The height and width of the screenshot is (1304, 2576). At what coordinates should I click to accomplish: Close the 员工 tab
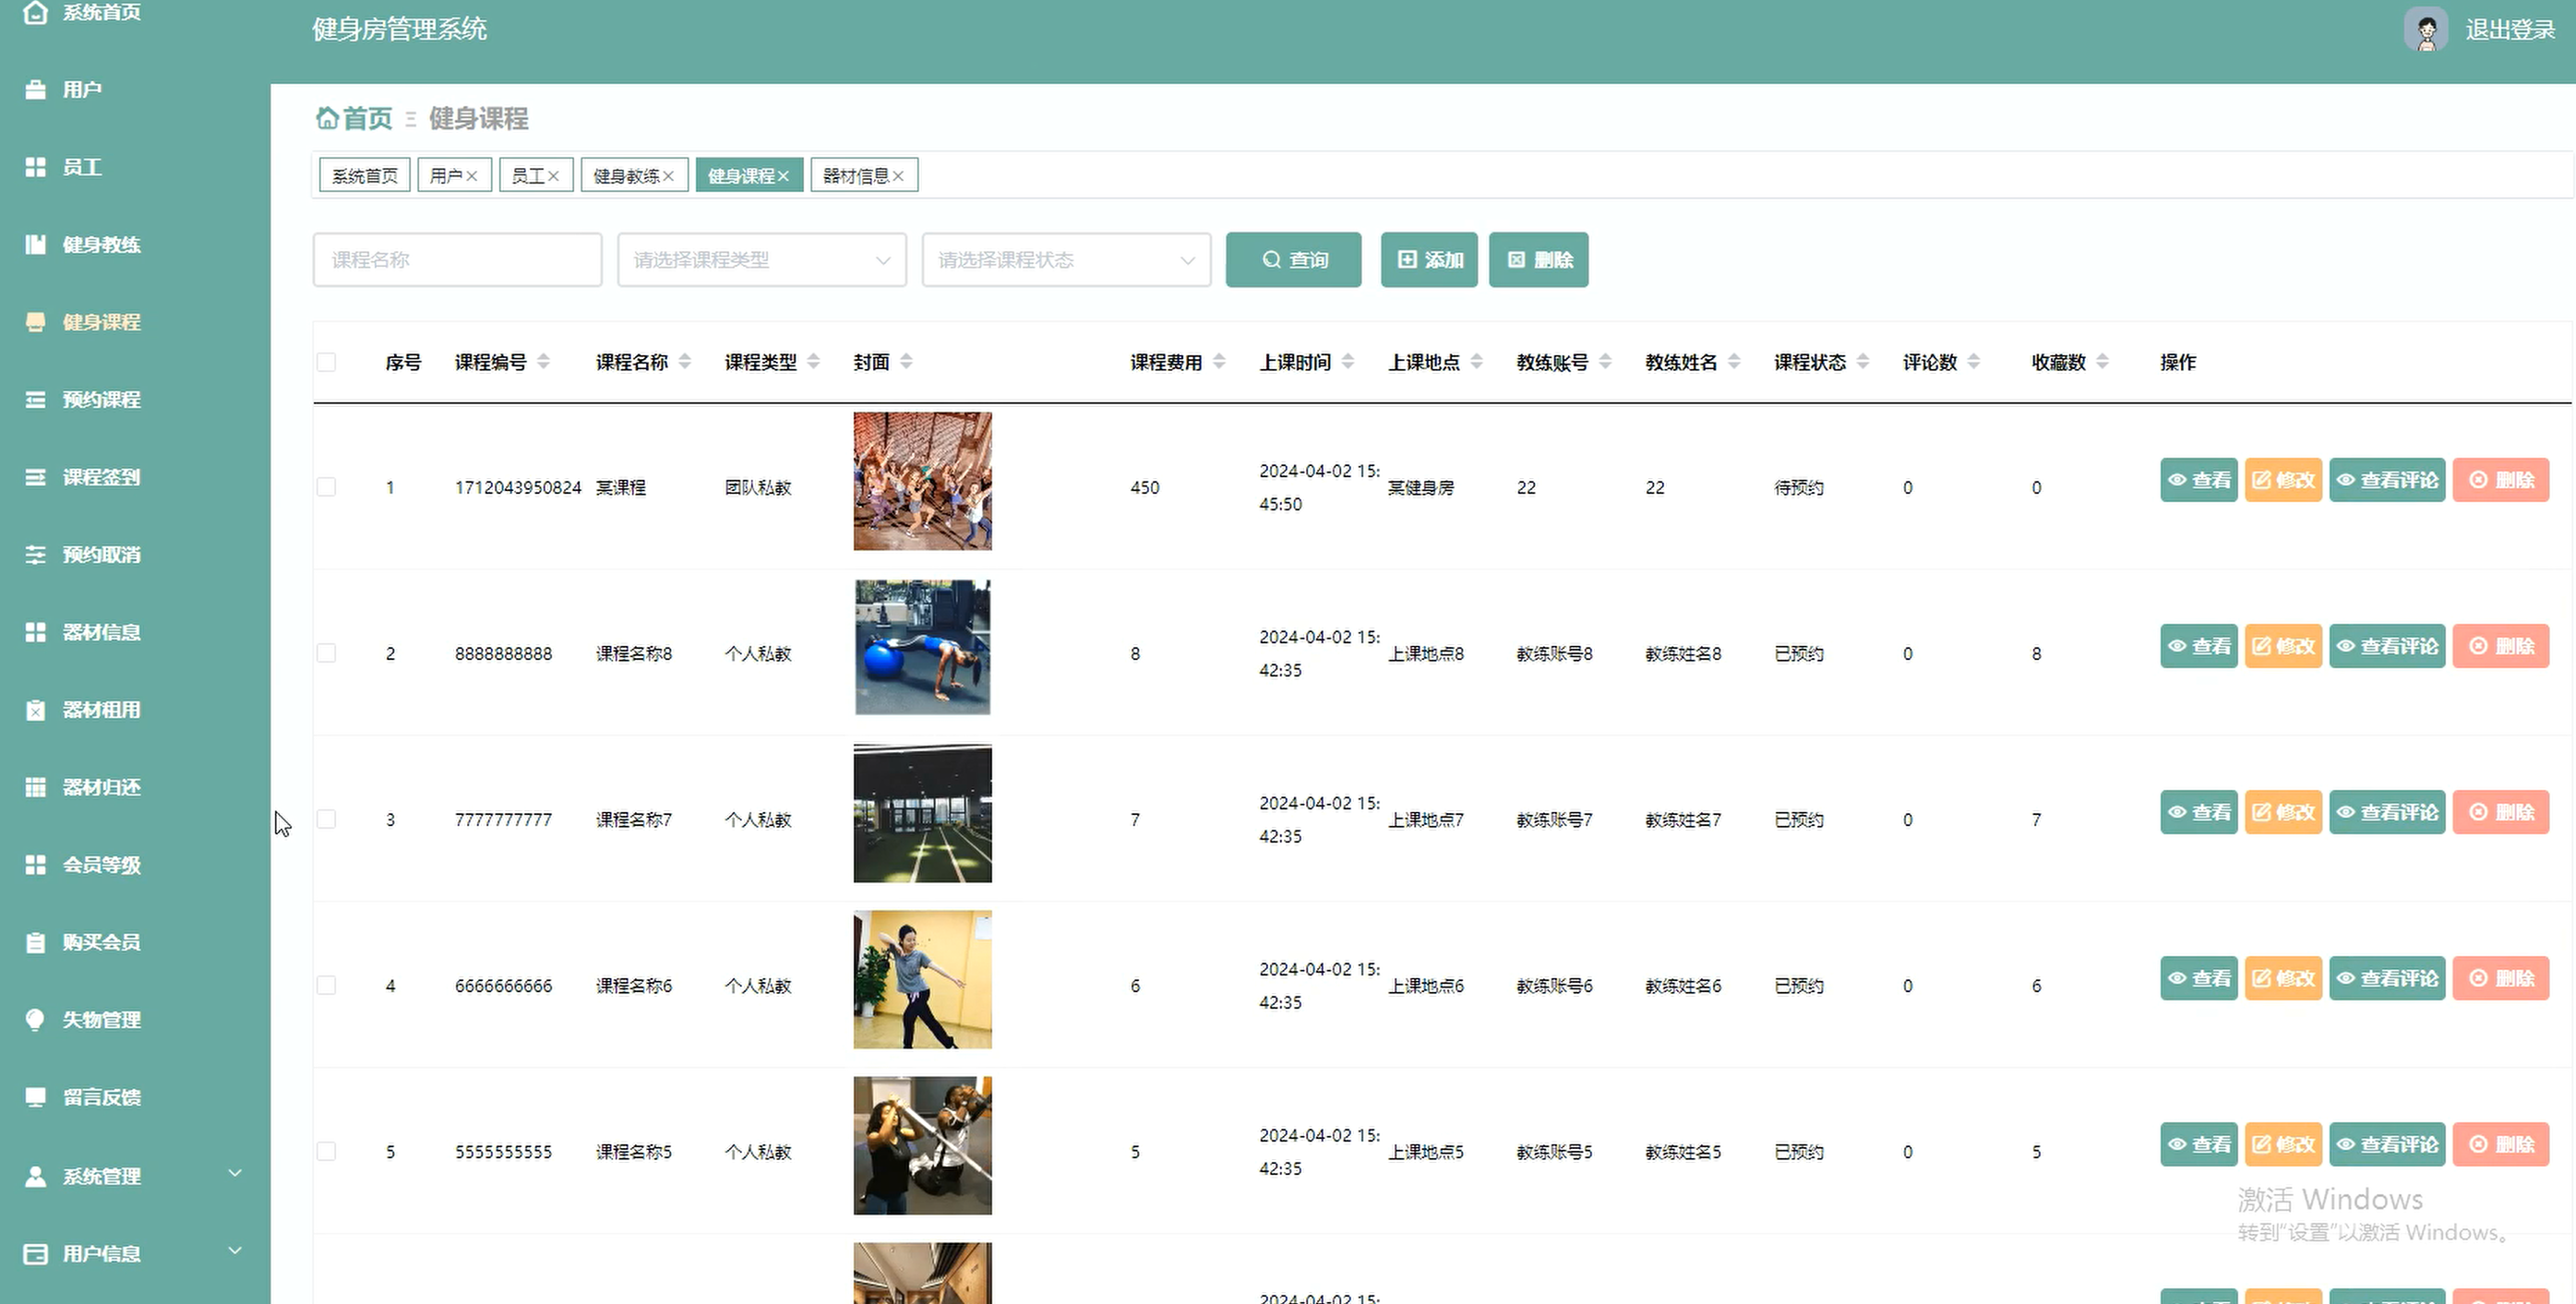[553, 176]
